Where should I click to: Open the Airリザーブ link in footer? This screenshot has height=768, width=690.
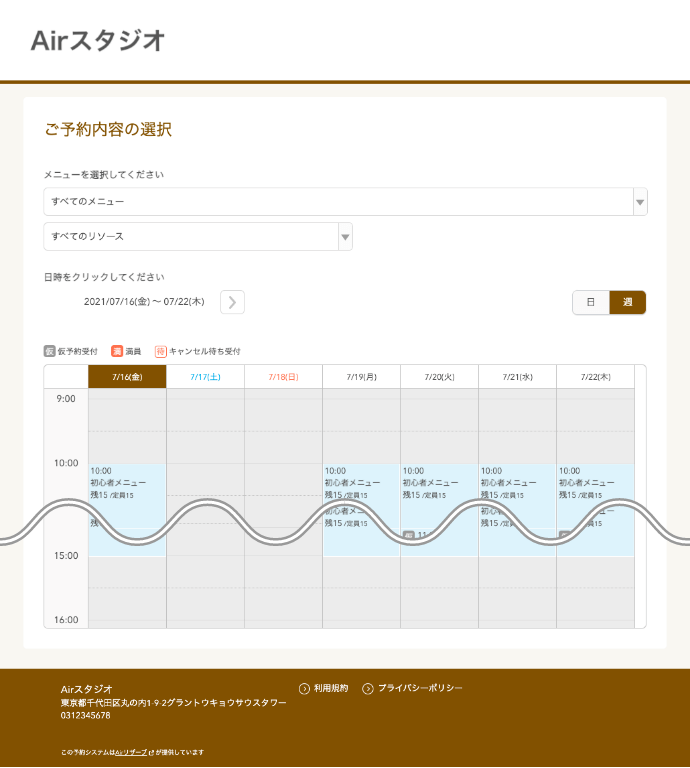click(x=131, y=752)
